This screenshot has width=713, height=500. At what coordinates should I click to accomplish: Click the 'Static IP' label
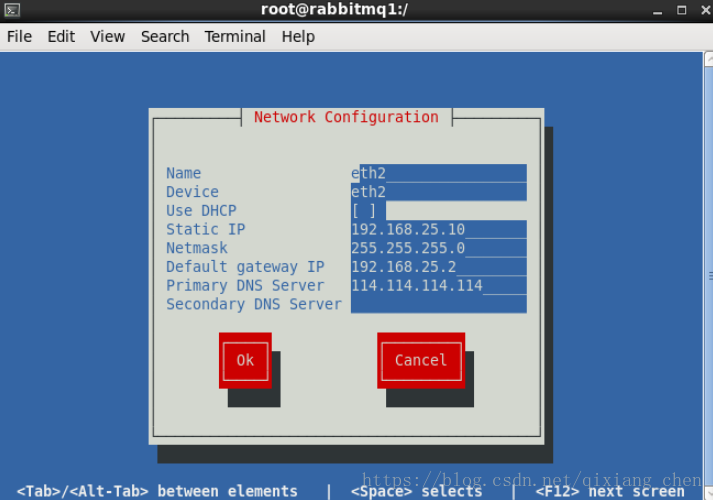206,229
